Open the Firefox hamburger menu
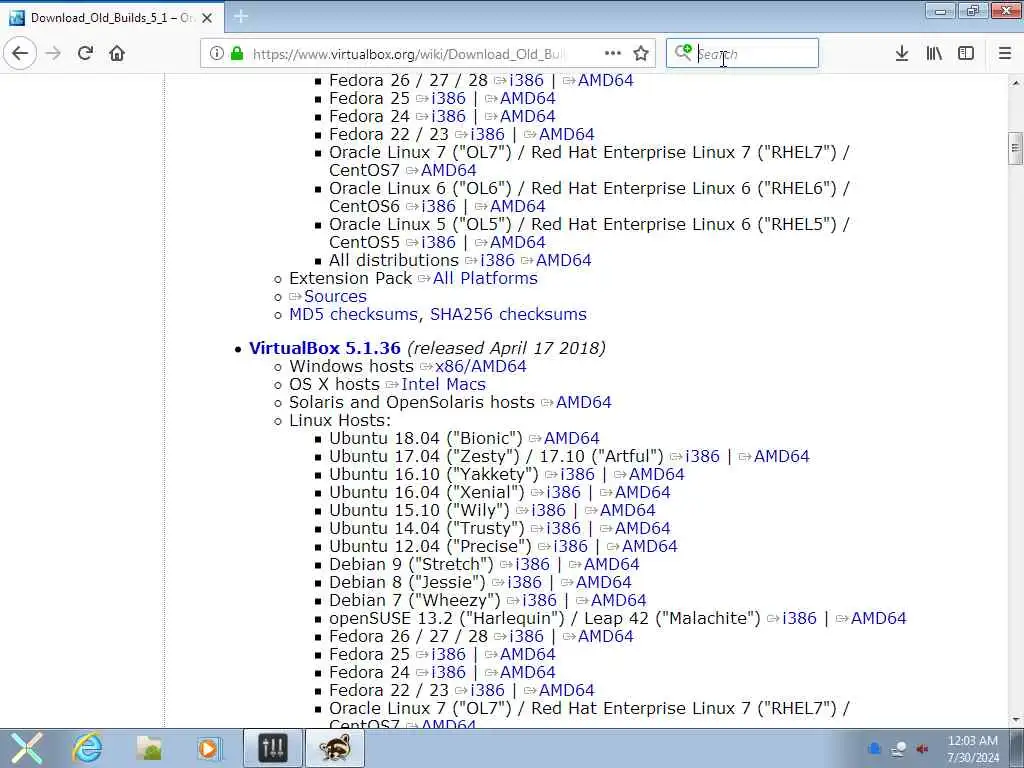1024x768 pixels. pos(1005,54)
